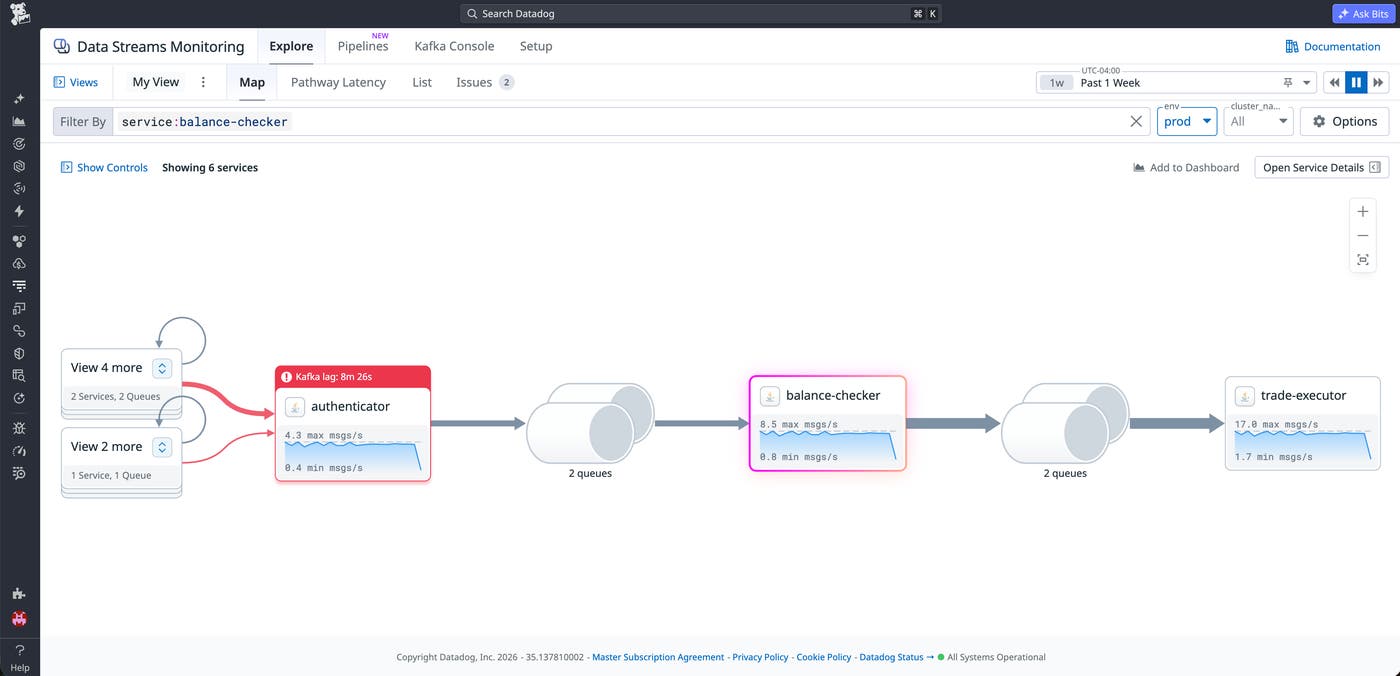
Task: Open the time range dropdown arrow
Action: [x=1308, y=83]
